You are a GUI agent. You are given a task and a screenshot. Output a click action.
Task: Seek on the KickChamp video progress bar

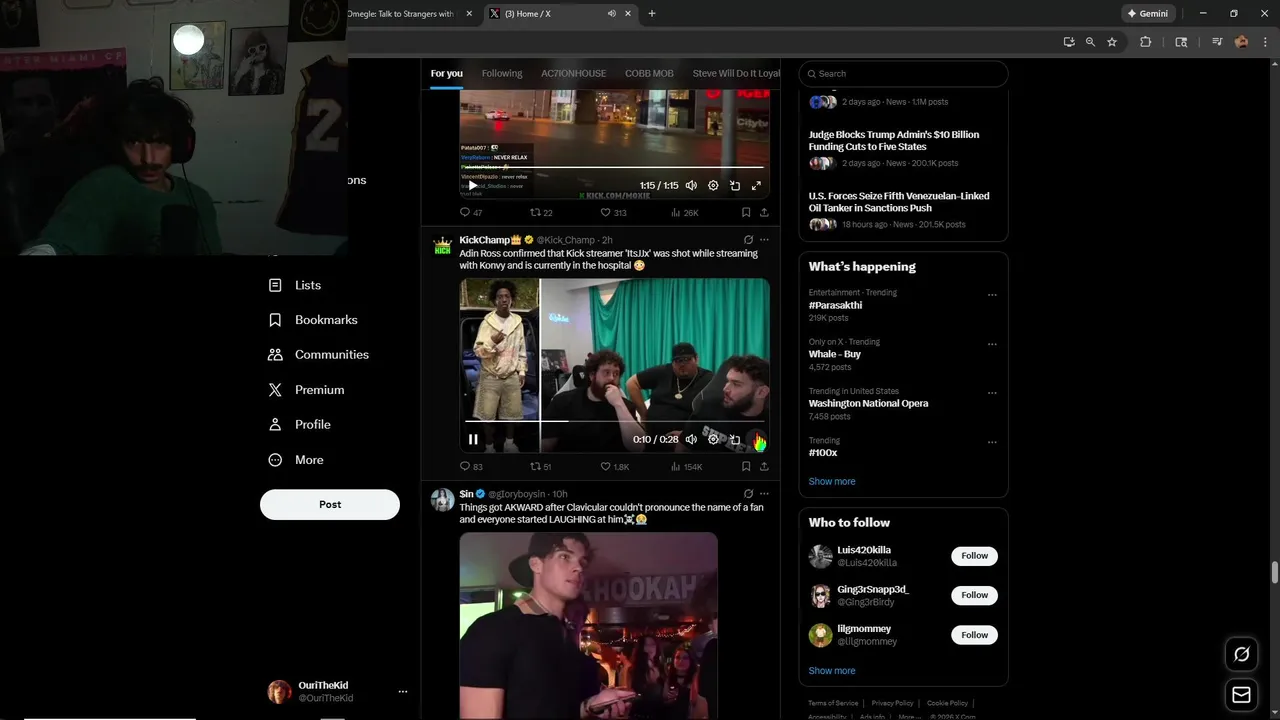[614, 421]
